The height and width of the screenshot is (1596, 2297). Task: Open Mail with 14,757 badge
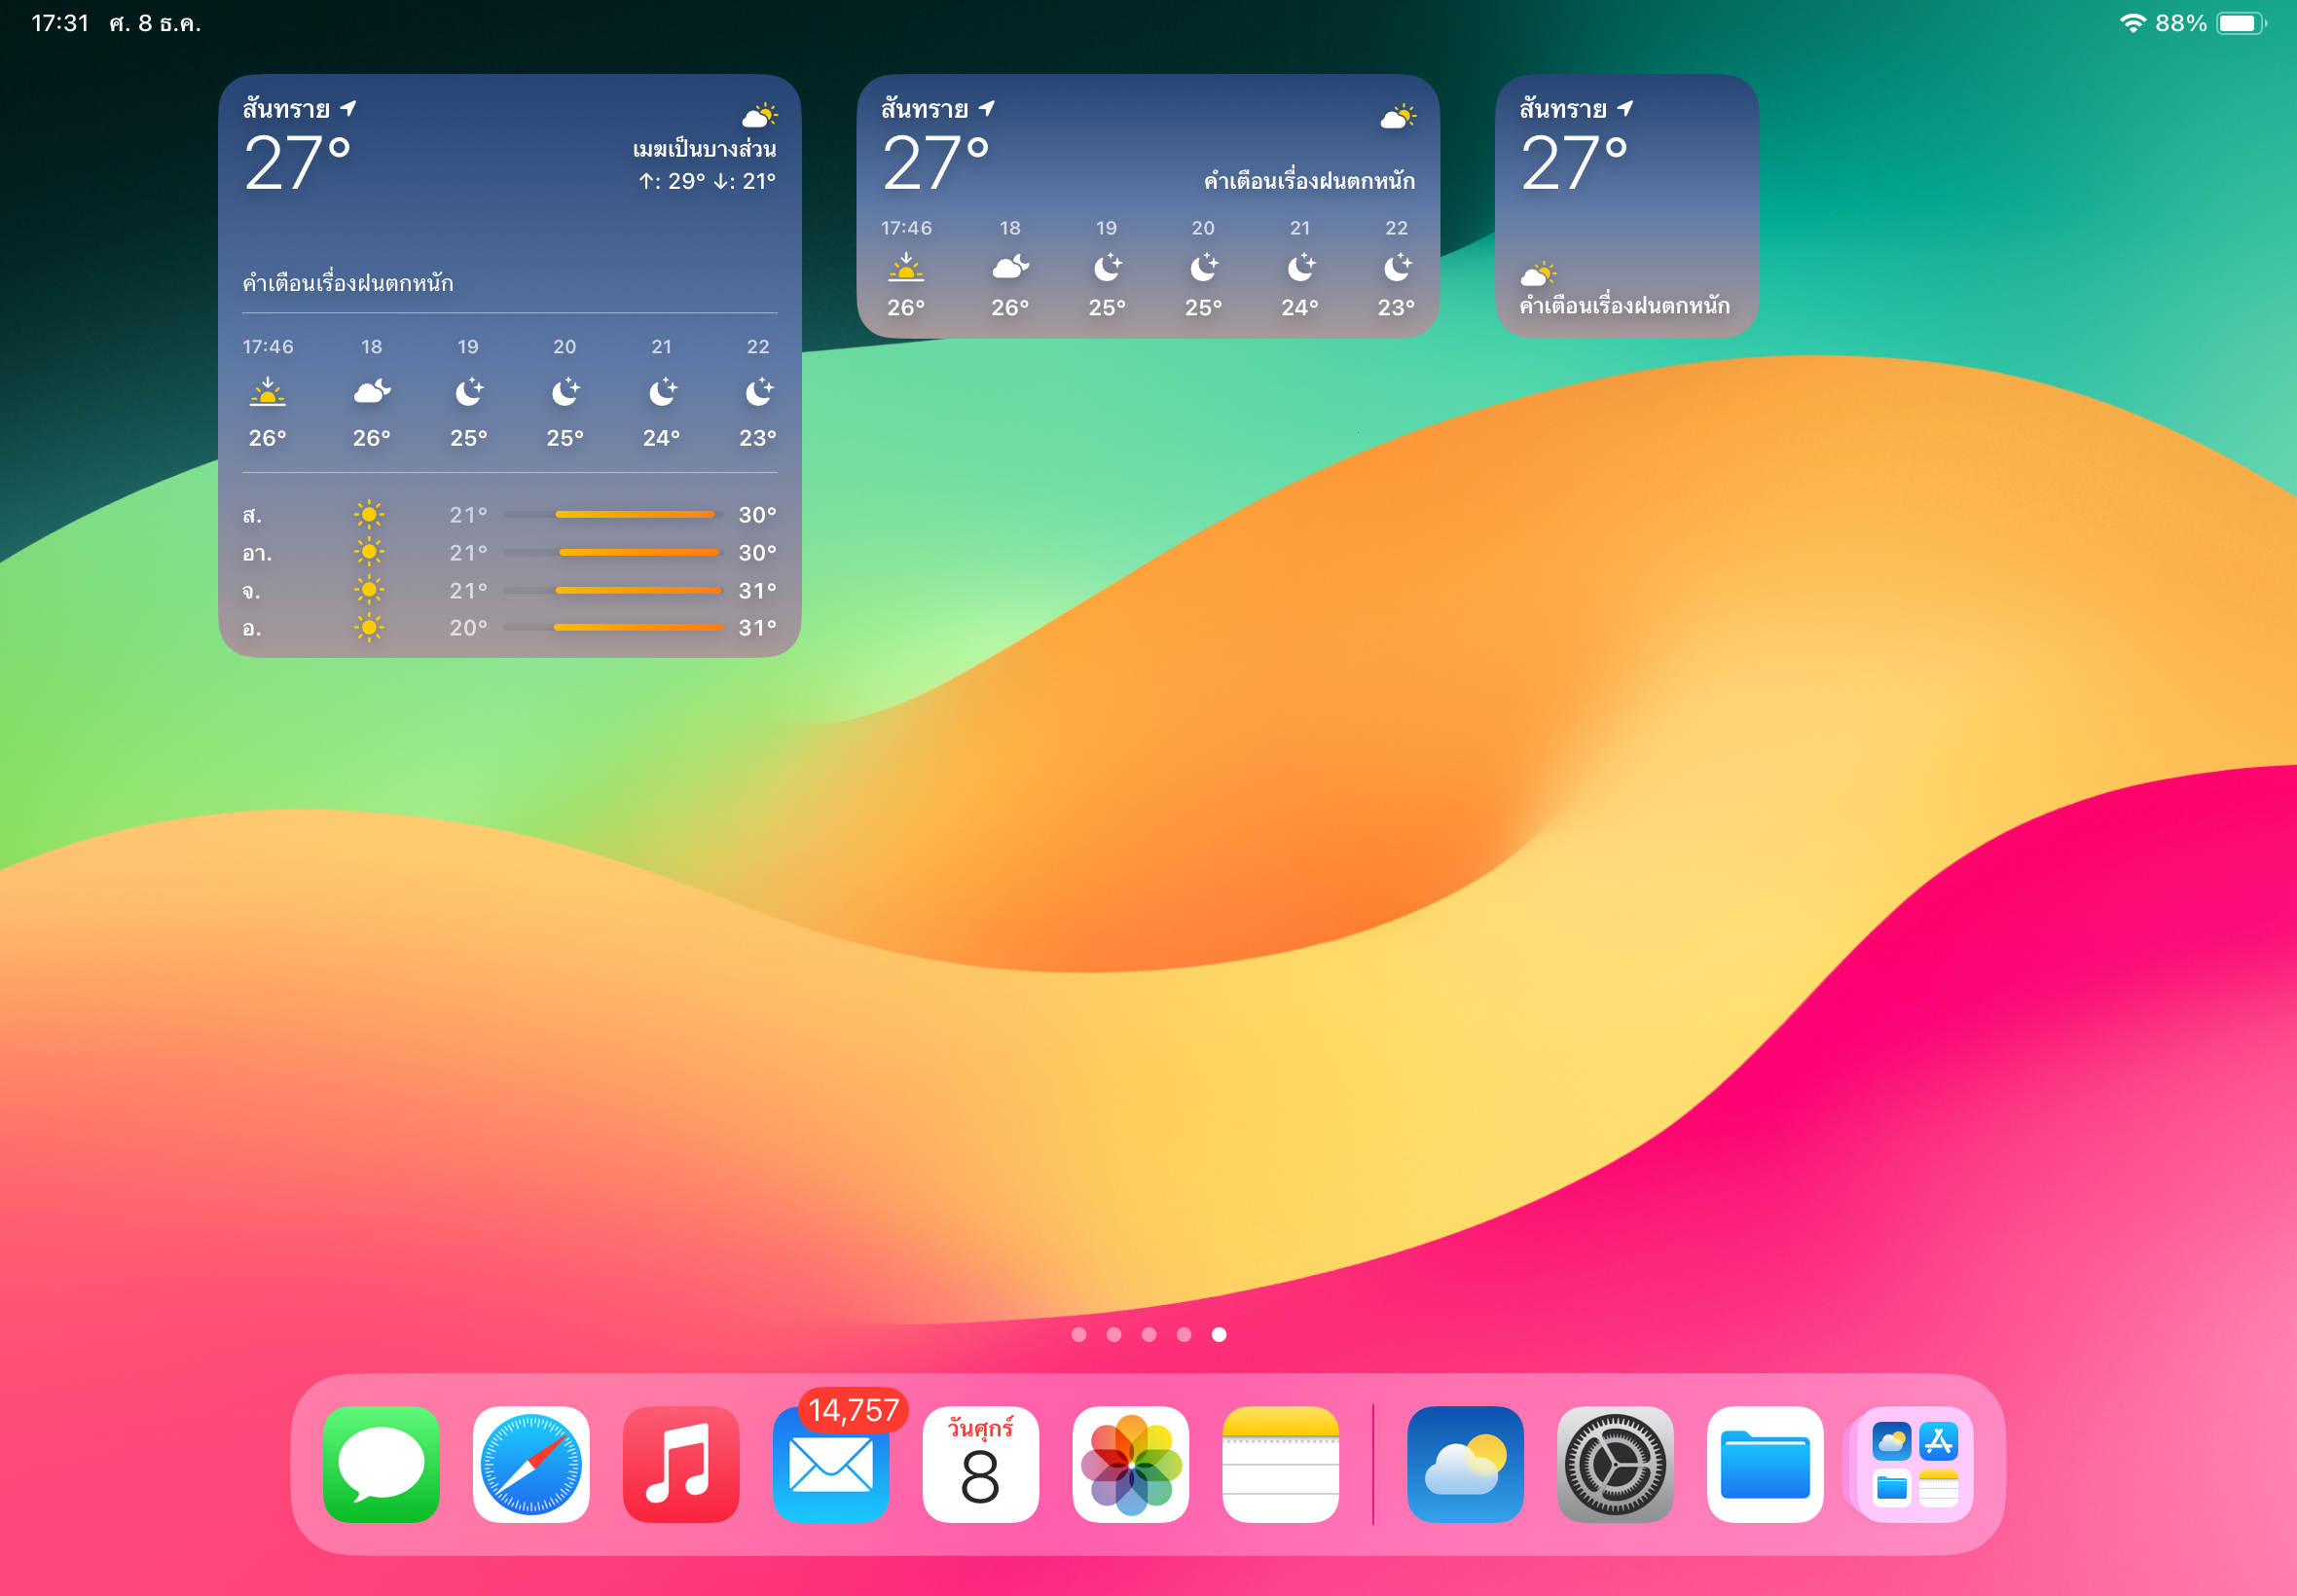click(x=831, y=1464)
